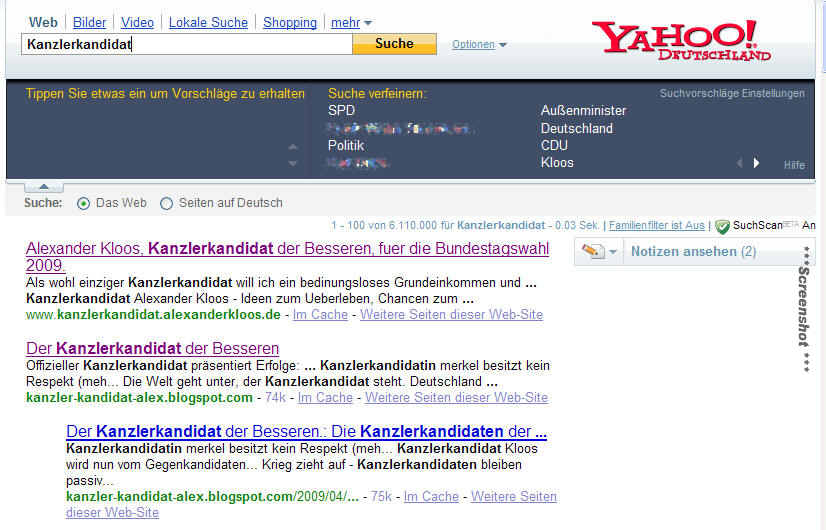Click kanzler-kandidat-alex.blogspot.com/2009/04/... URL text

pyautogui.click(x=212, y=497)
